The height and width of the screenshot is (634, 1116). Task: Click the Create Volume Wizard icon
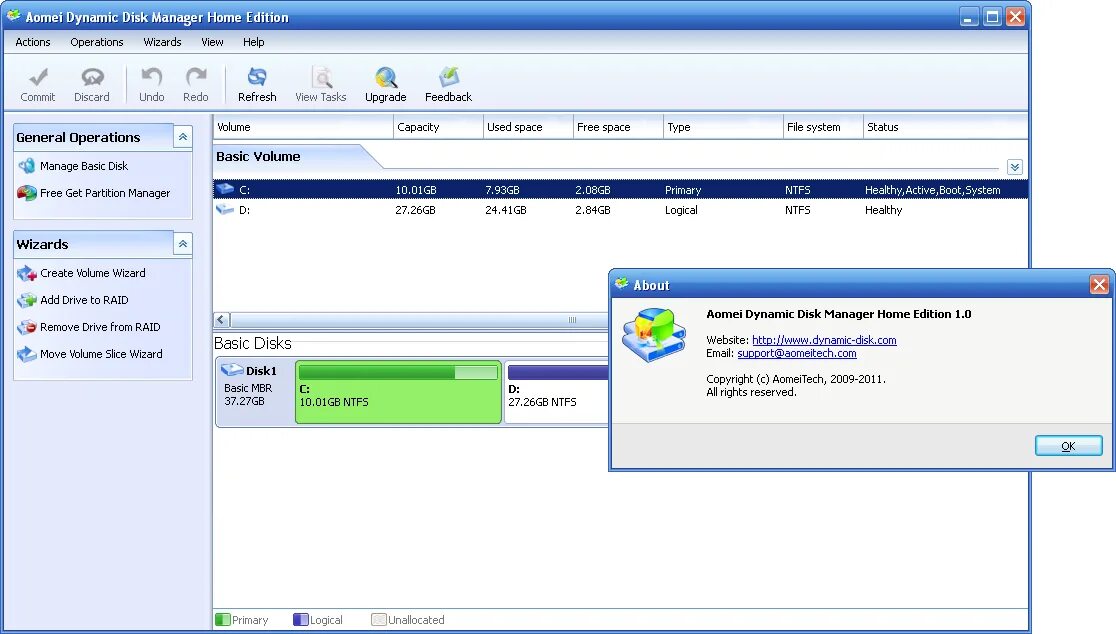[27, 273]
